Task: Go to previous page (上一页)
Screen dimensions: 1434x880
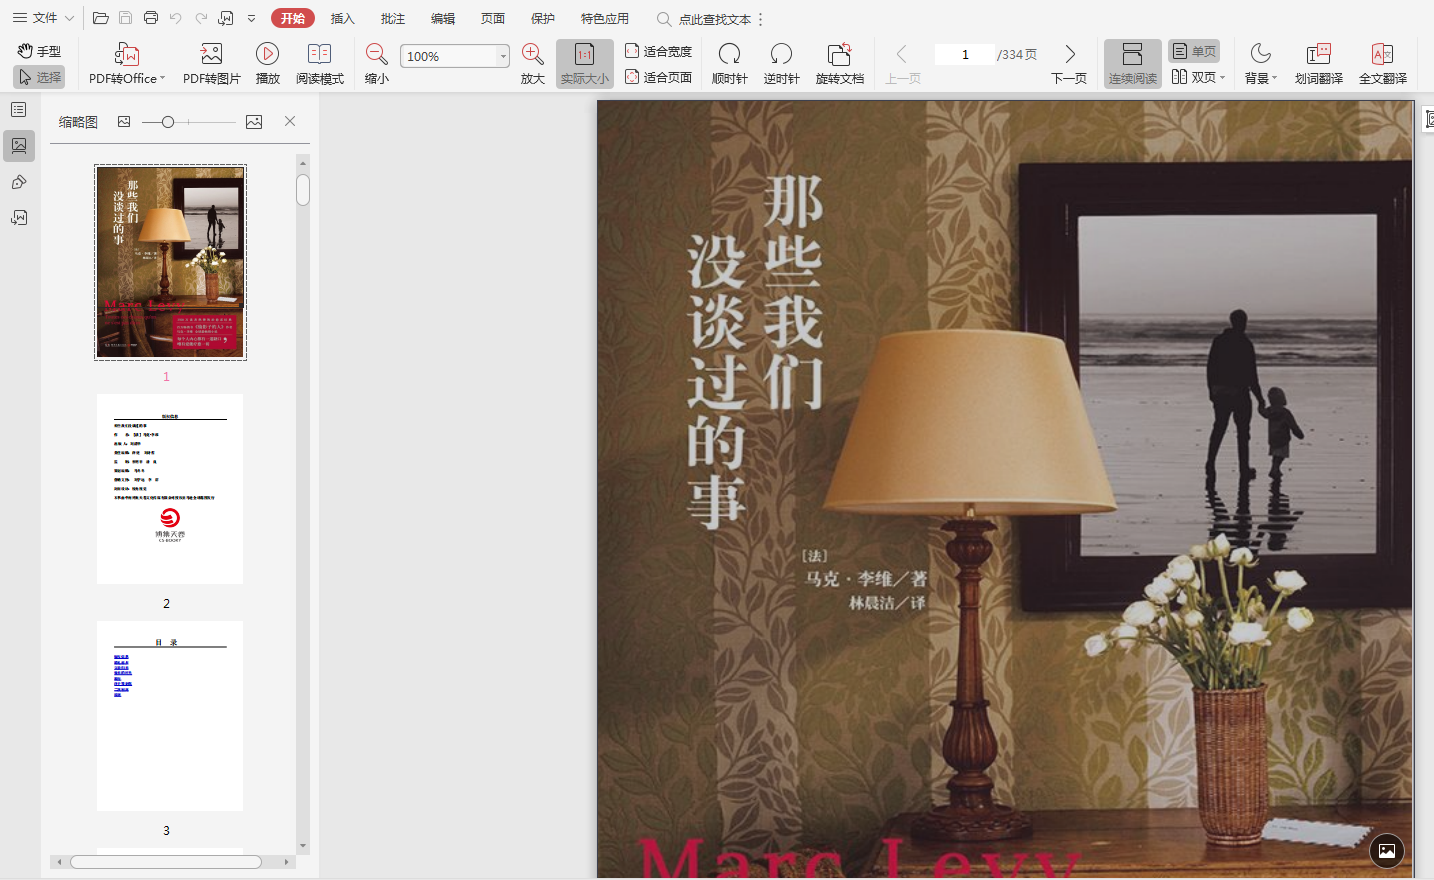Action: [x=902, y=64]
